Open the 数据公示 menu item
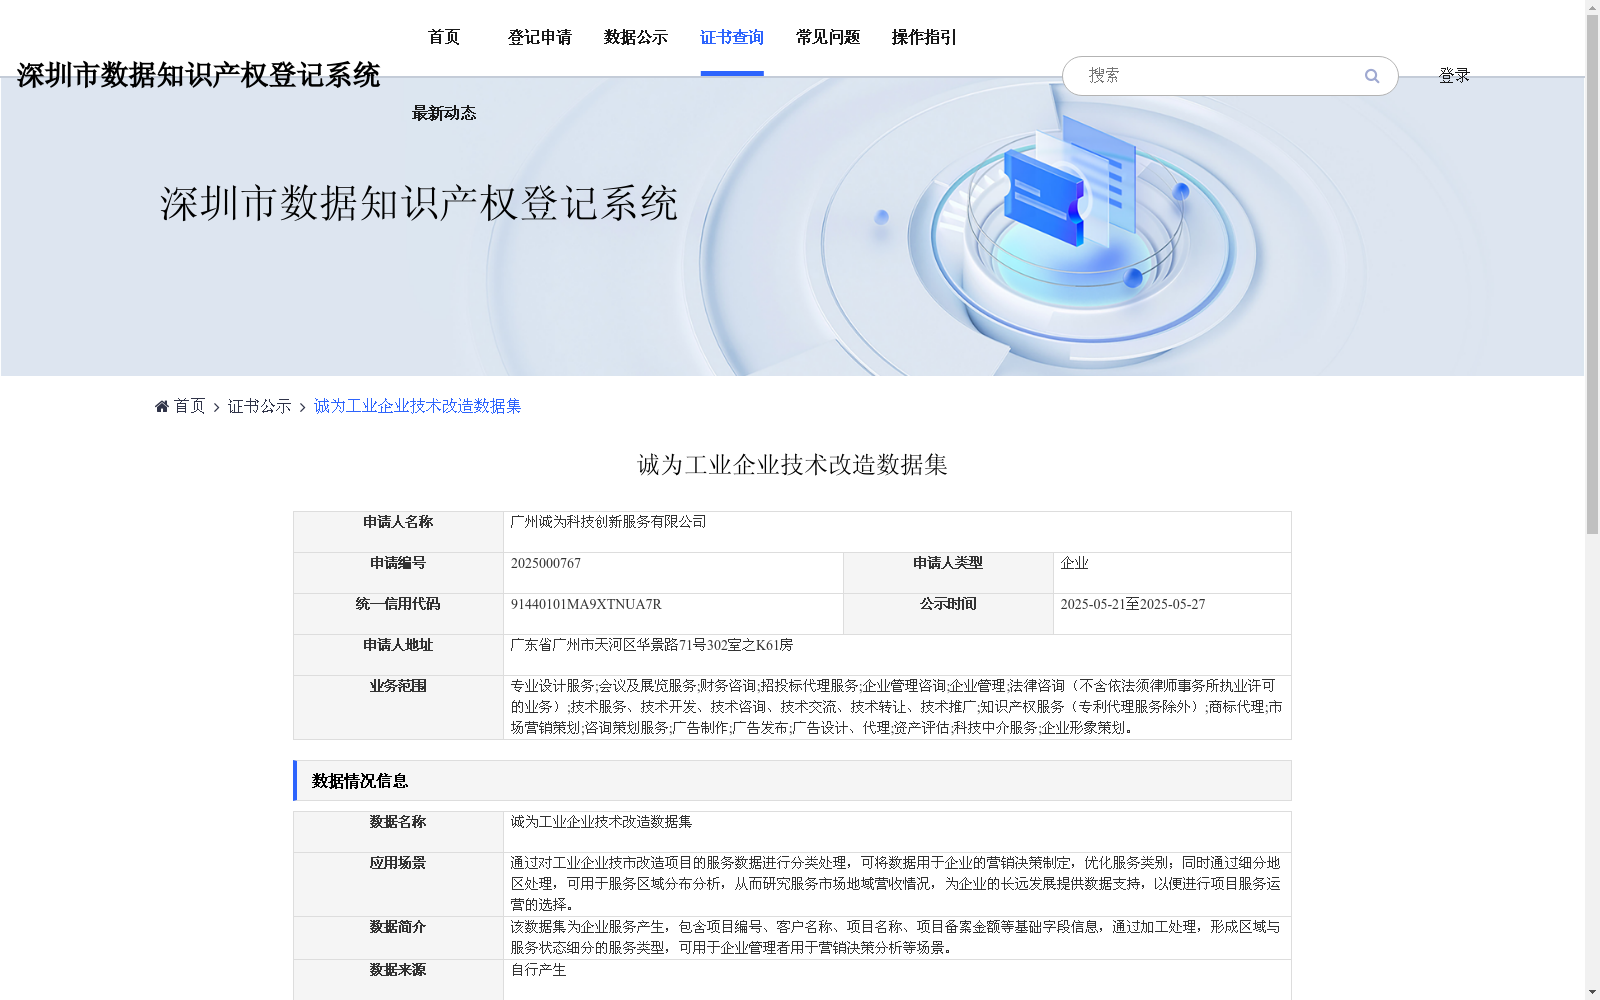 coord(636,37)
